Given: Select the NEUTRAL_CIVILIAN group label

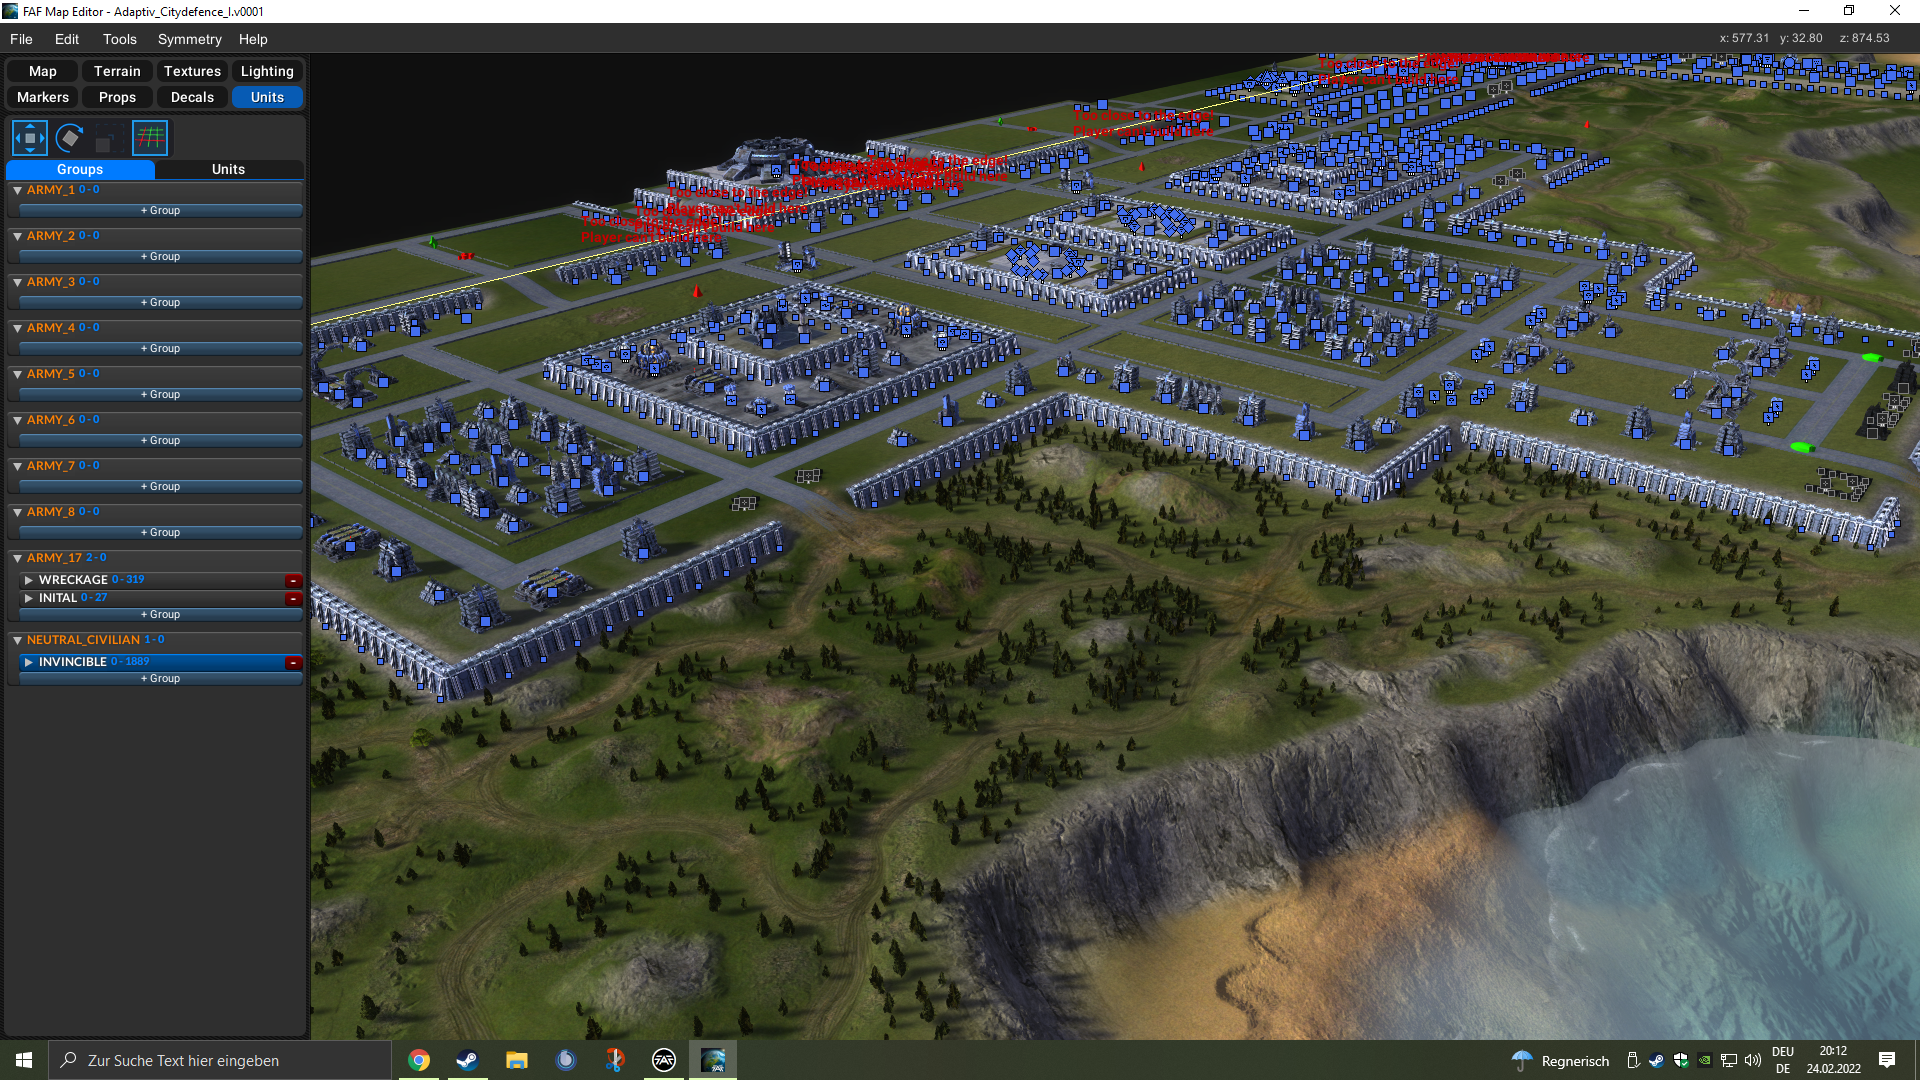Looking at the screenshot, I should pos(83,640).
